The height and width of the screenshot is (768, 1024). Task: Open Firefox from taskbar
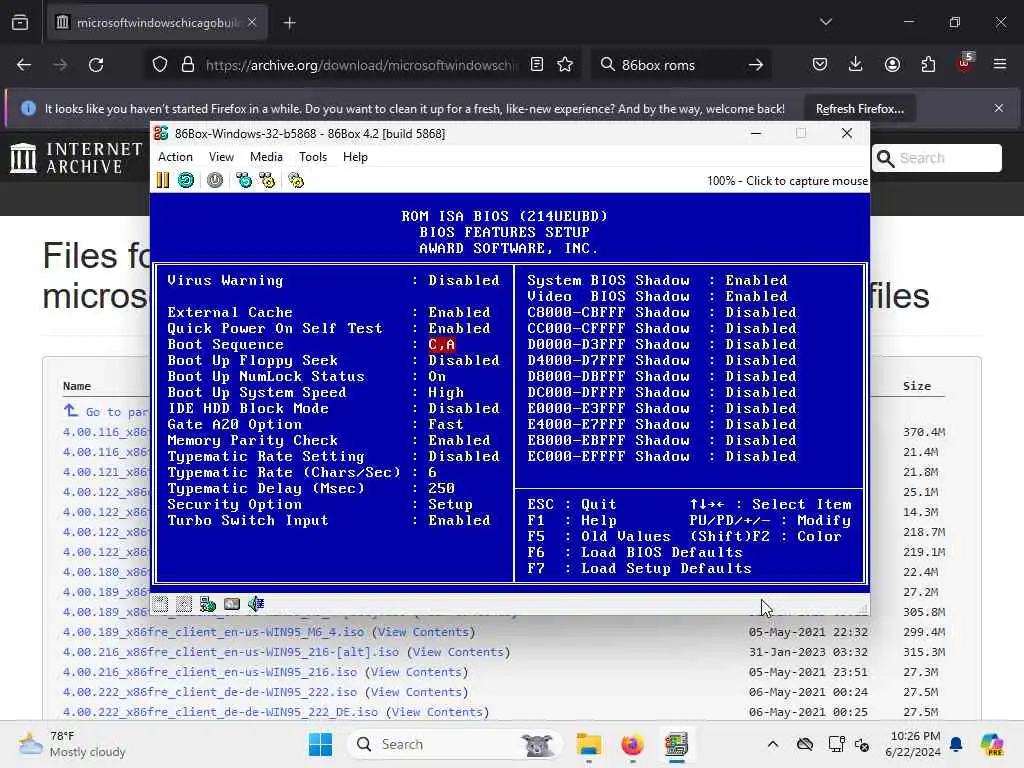click(632, 744)
